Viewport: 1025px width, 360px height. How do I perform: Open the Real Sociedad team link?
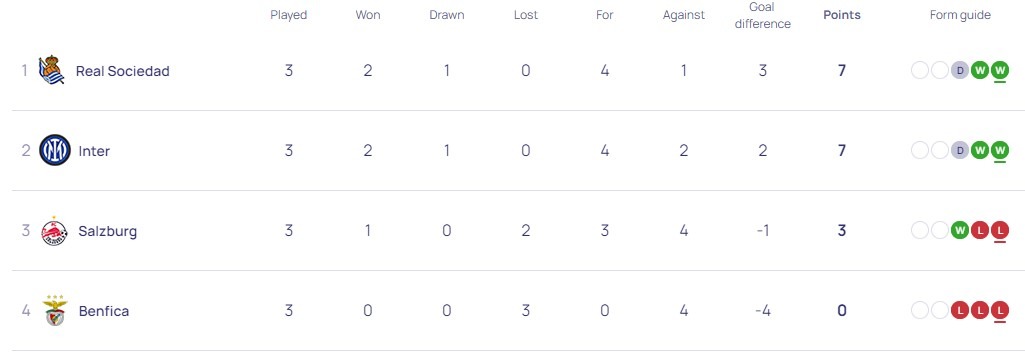coord(123,71)
